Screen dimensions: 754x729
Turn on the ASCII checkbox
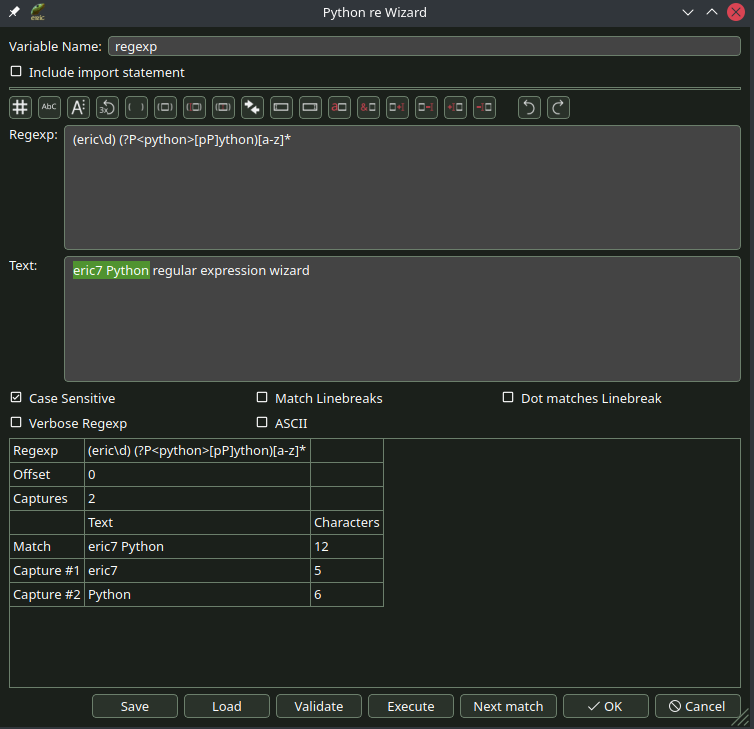(x=262, y=423)
